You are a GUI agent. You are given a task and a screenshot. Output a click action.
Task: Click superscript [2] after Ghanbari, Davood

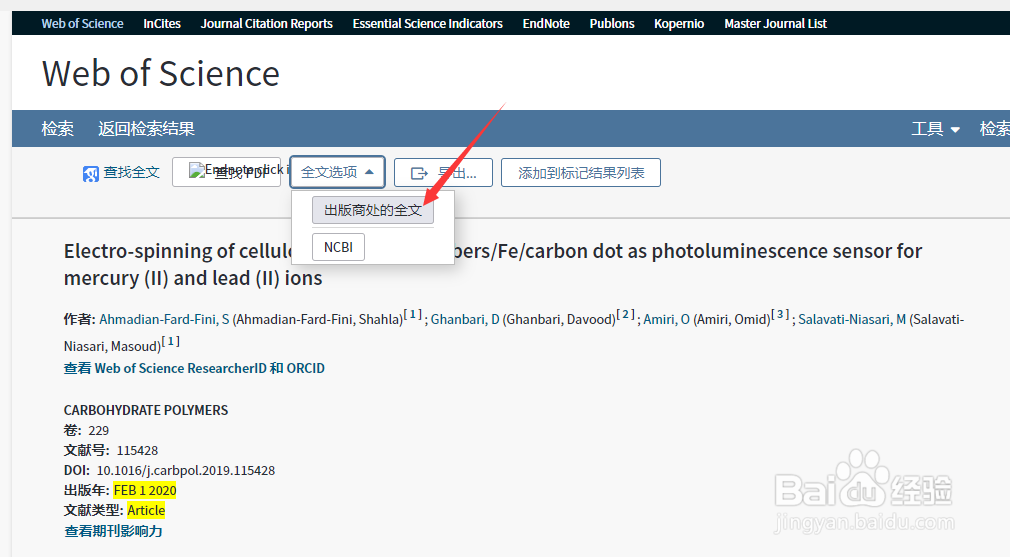[x=625, y=315]
